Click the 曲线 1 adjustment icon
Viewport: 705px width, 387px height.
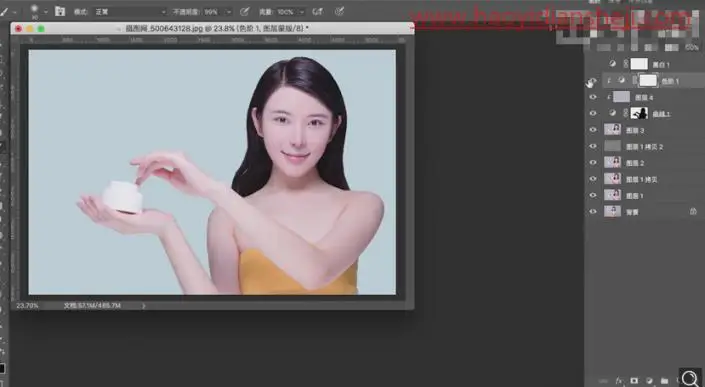click(x=612, y=113)
